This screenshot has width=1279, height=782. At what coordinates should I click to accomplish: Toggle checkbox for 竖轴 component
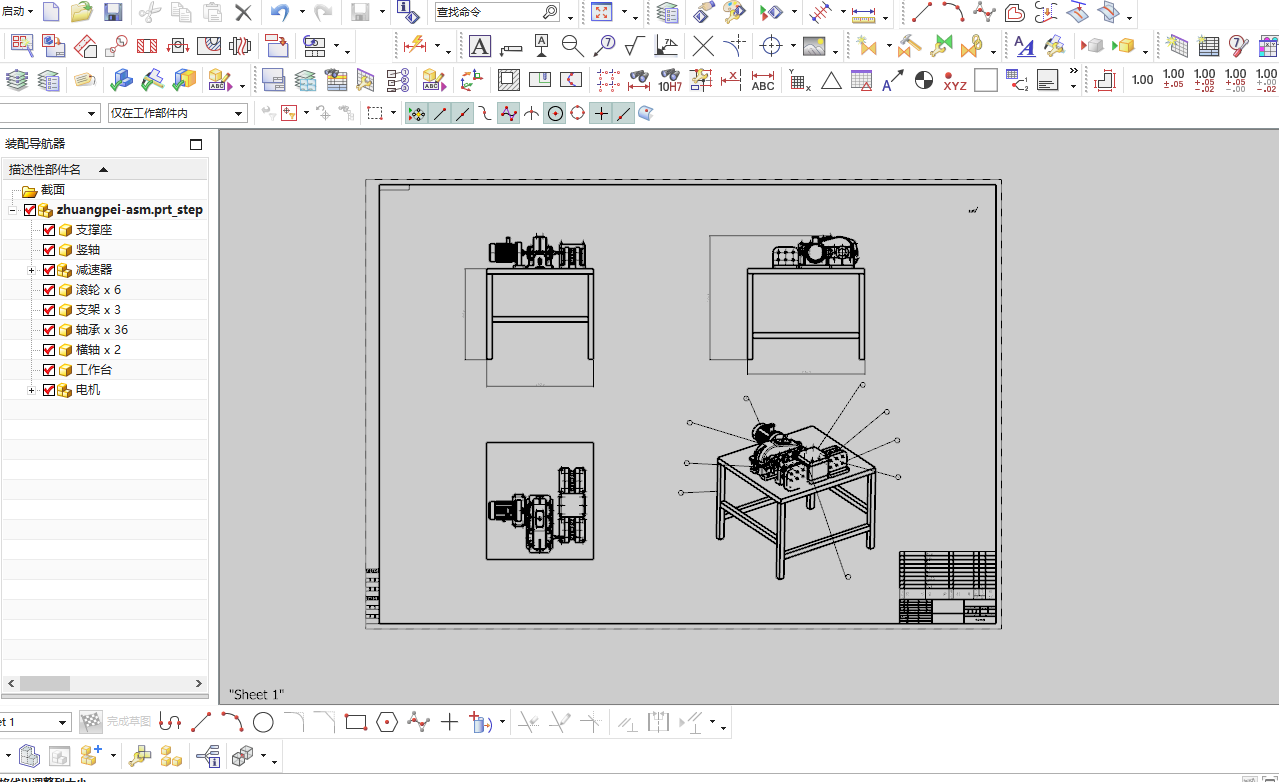(x=49, y=250)
